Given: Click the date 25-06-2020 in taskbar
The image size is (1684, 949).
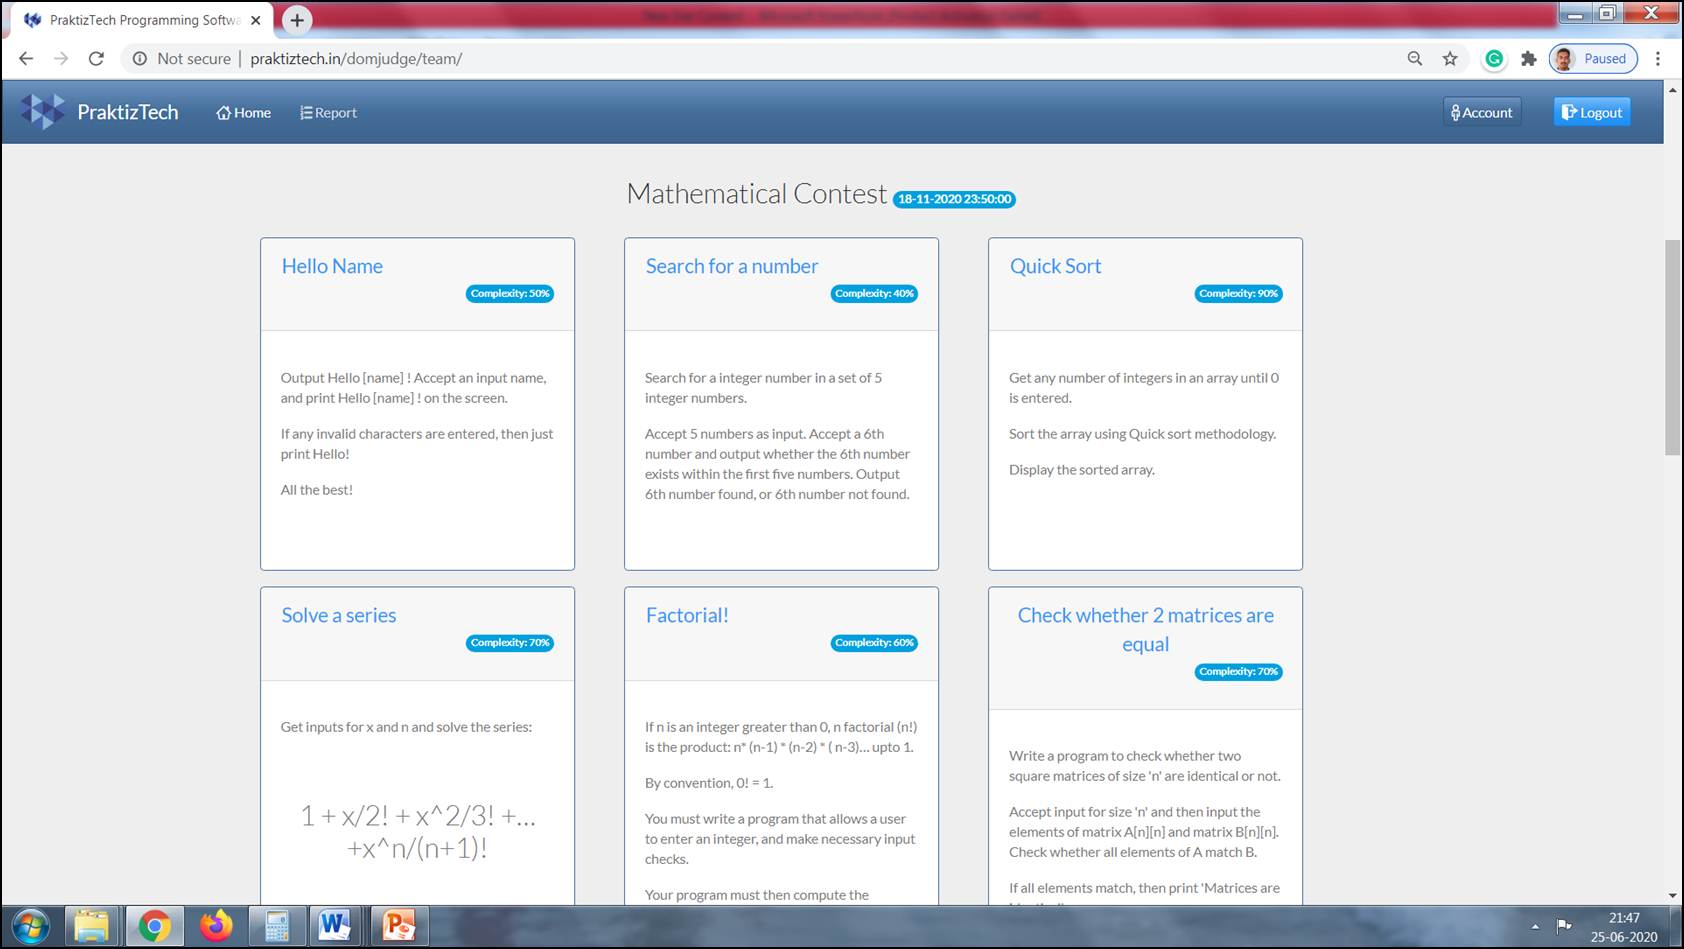Looking at the screenshot, I should (x=1624, y=937).
